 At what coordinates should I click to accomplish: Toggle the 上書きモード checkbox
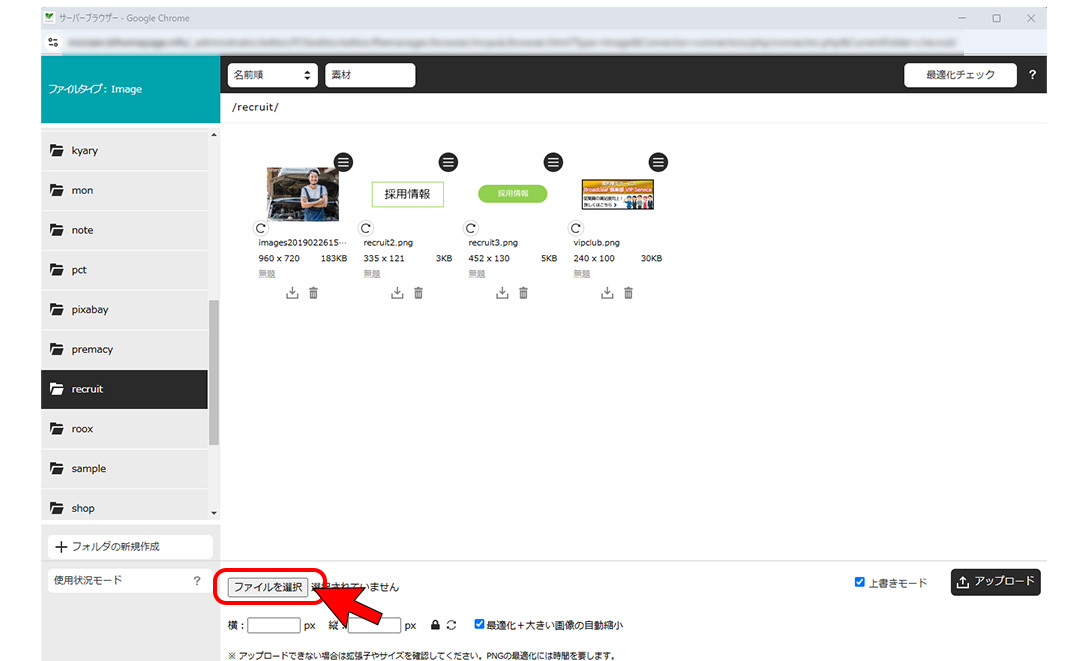point(860,582)
